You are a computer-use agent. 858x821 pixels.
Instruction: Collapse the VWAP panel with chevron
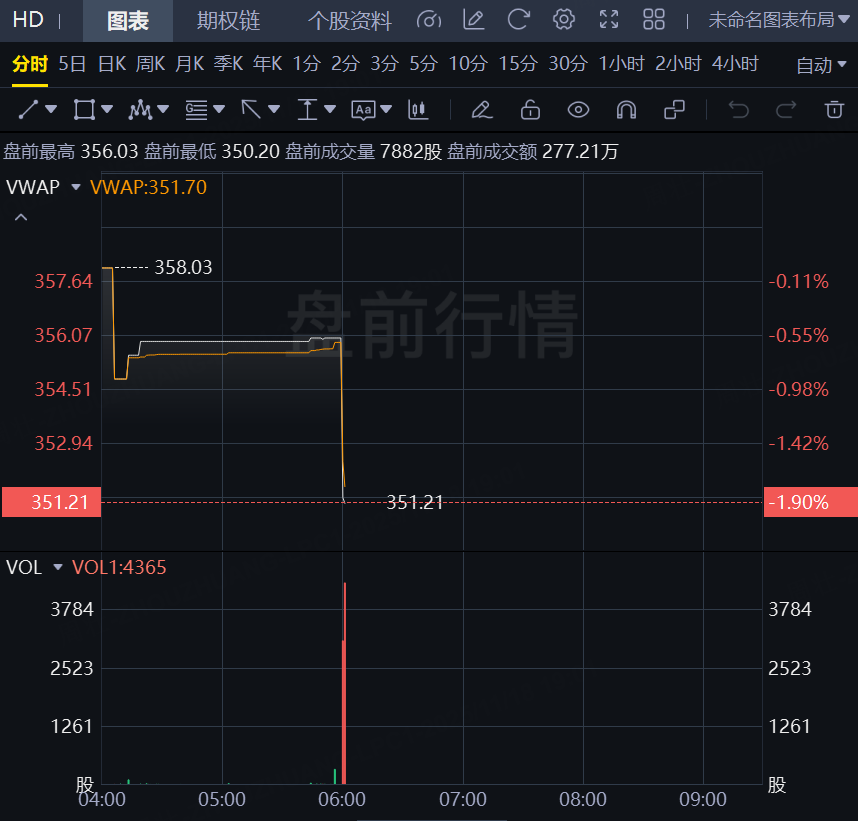pos(21,217)
